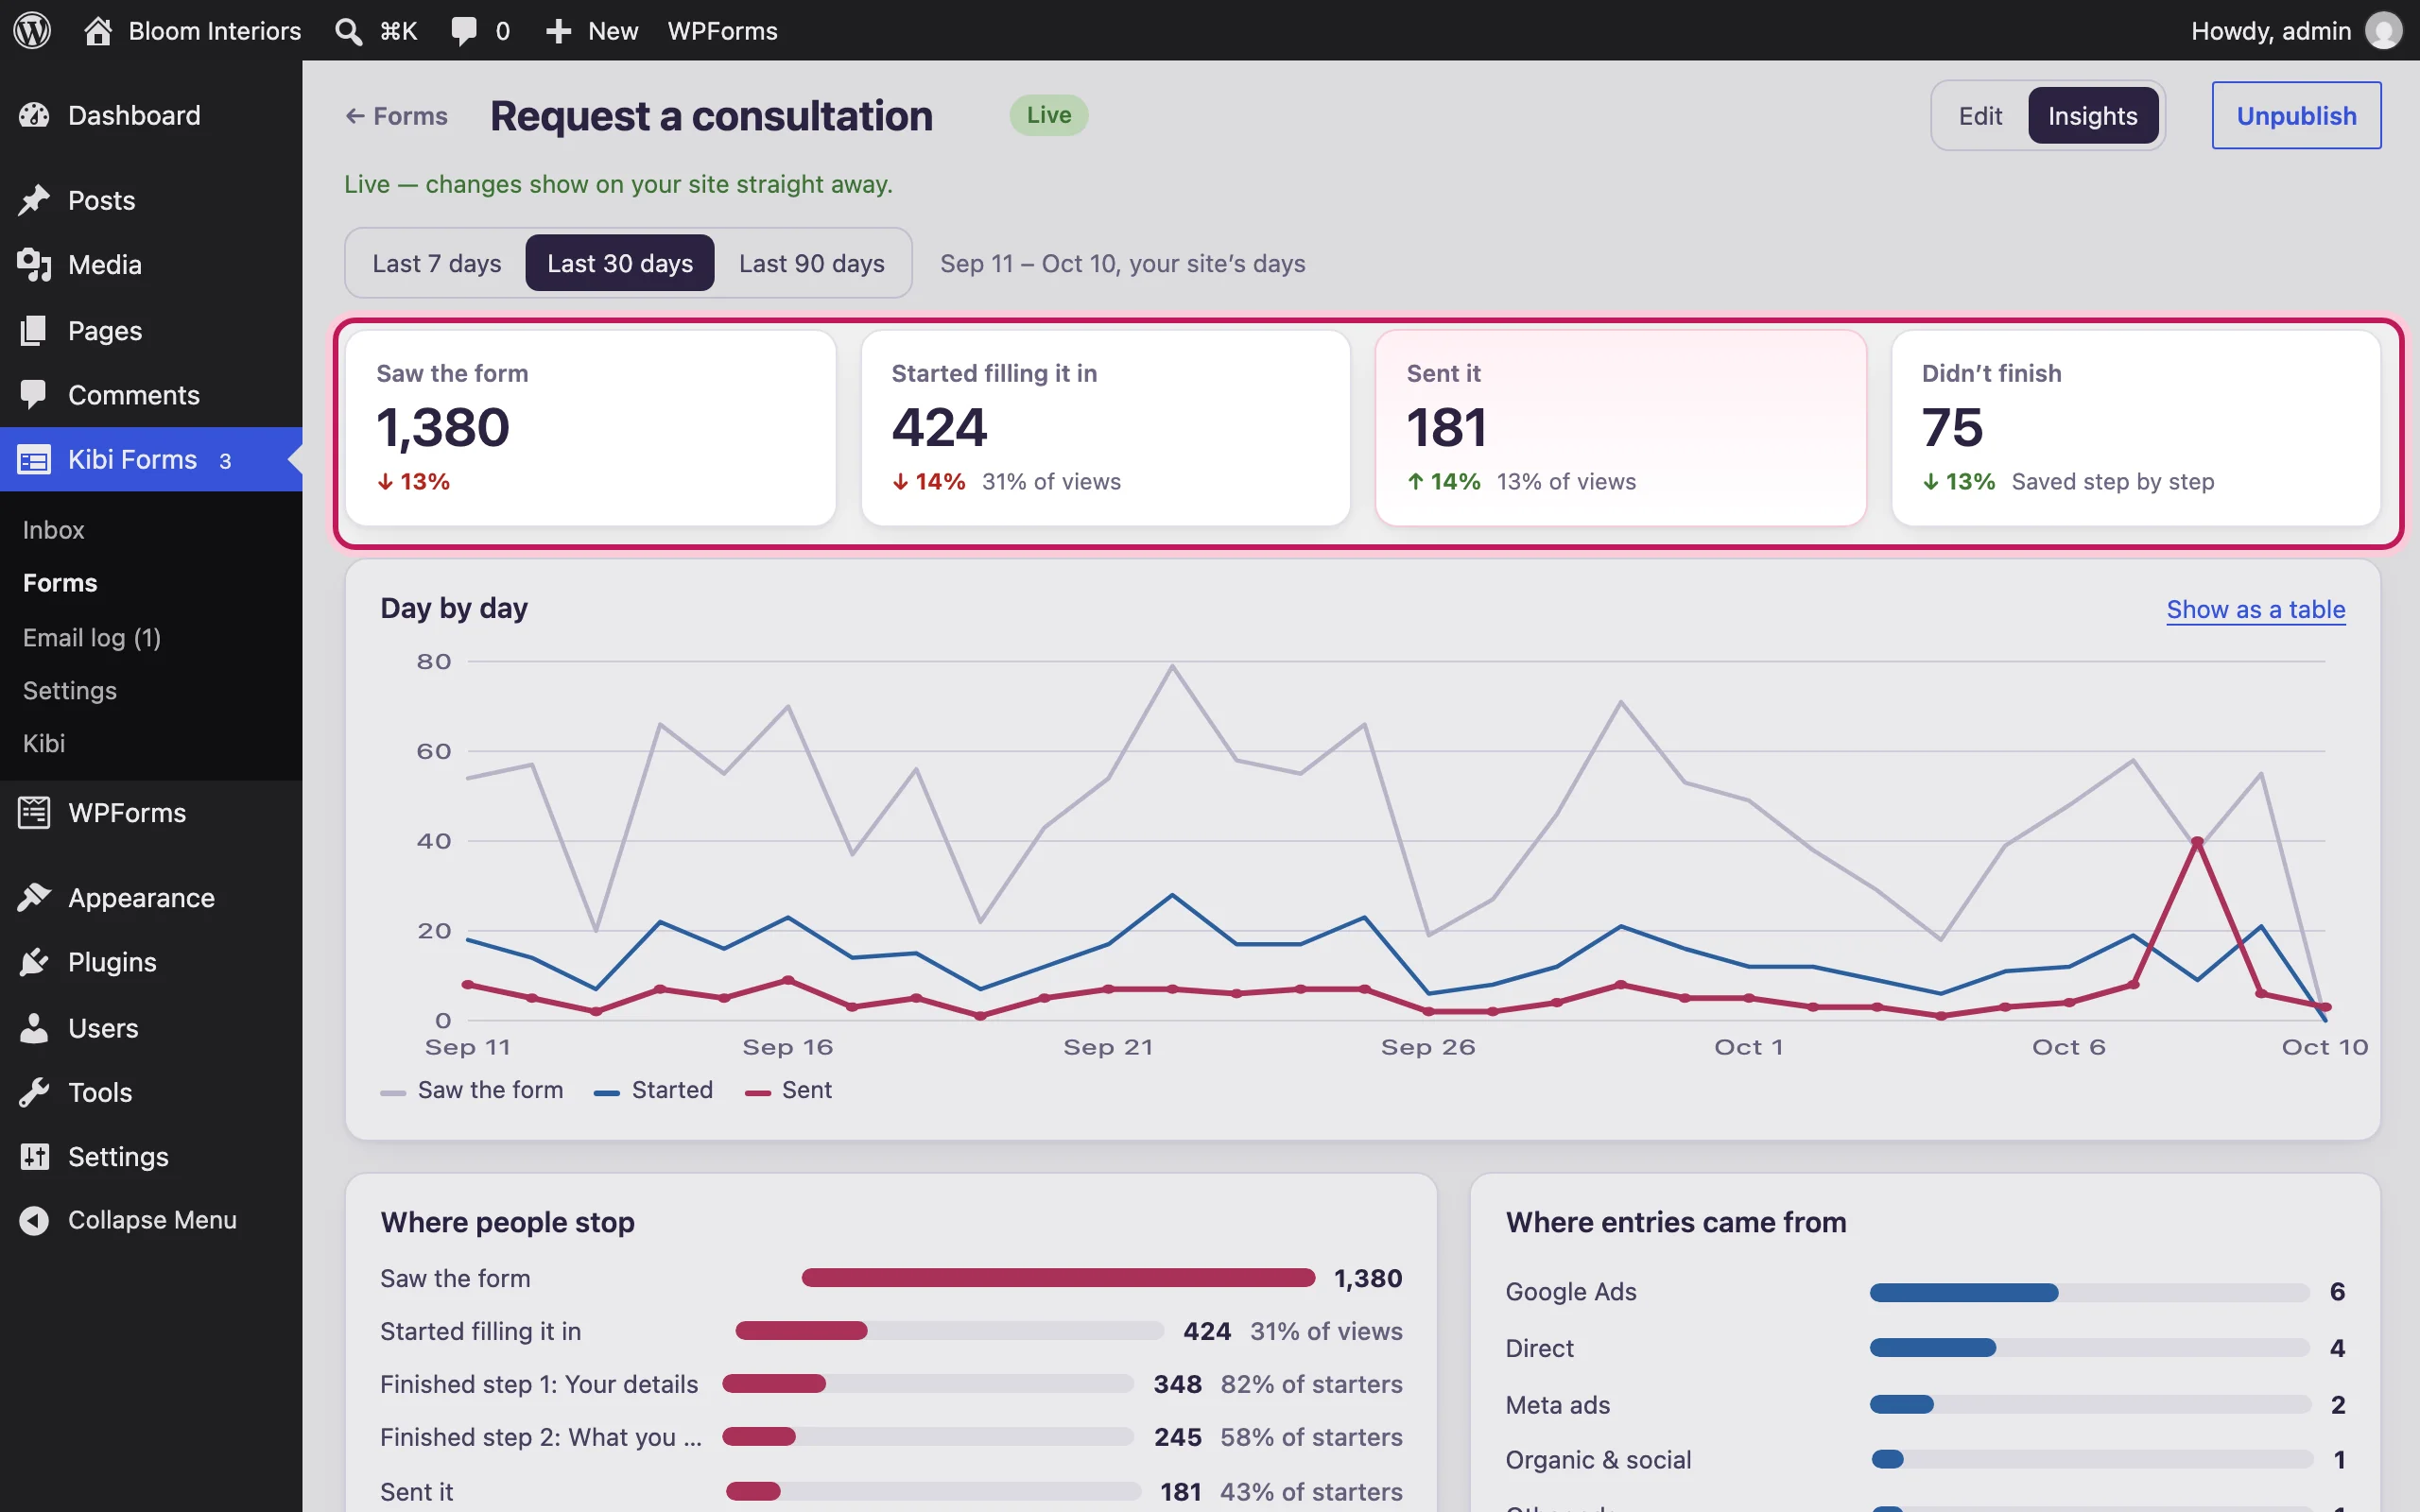Click Show as a table link
This screenshot has height=1512, width=2420.
pos(2255,609)
